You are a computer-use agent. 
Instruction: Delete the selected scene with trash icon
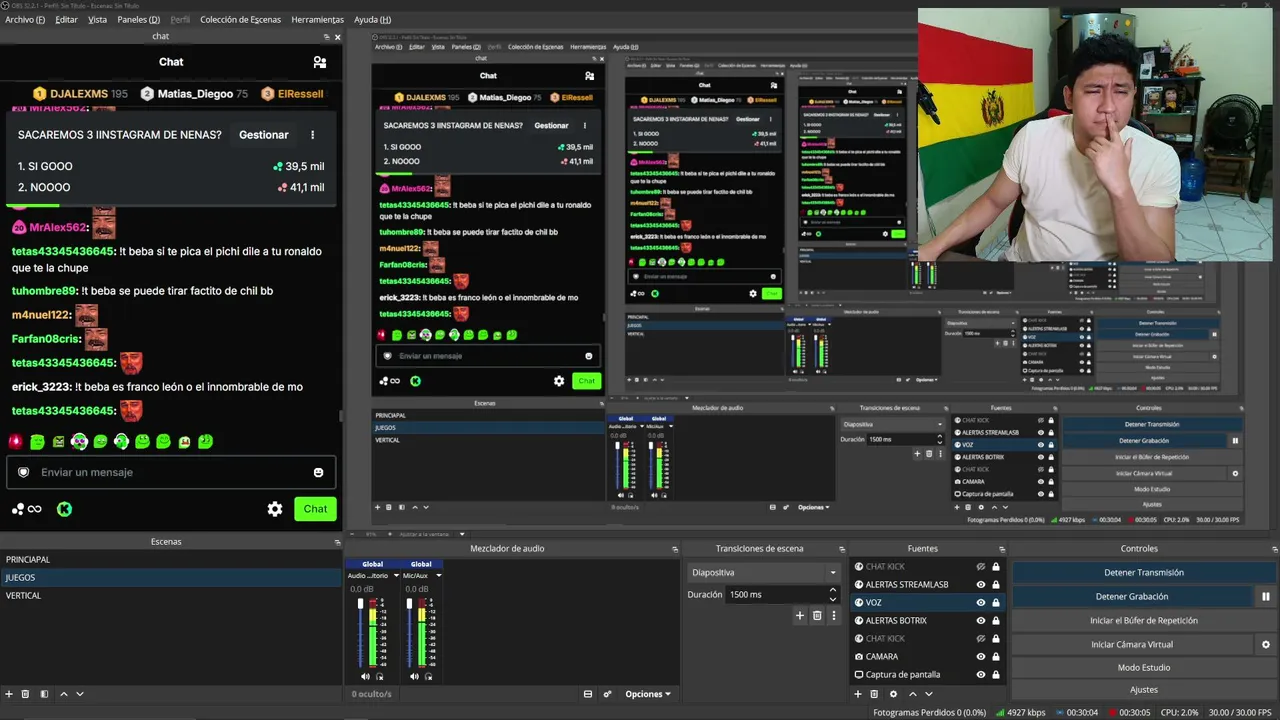(x=26, y=694)
